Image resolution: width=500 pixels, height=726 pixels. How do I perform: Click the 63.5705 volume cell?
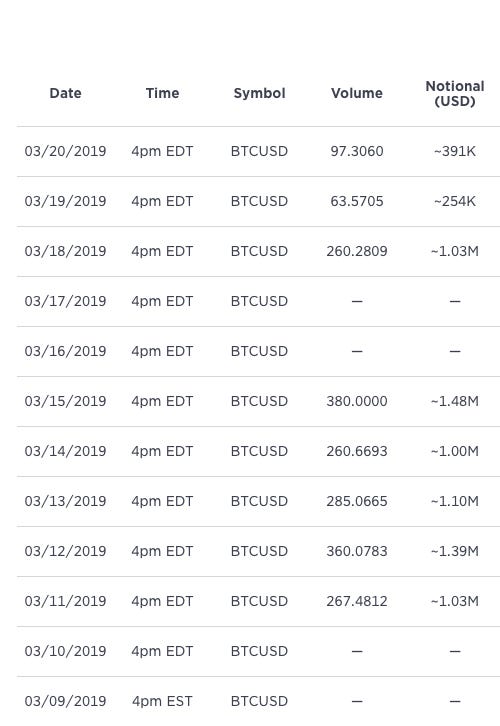(356, 201)
